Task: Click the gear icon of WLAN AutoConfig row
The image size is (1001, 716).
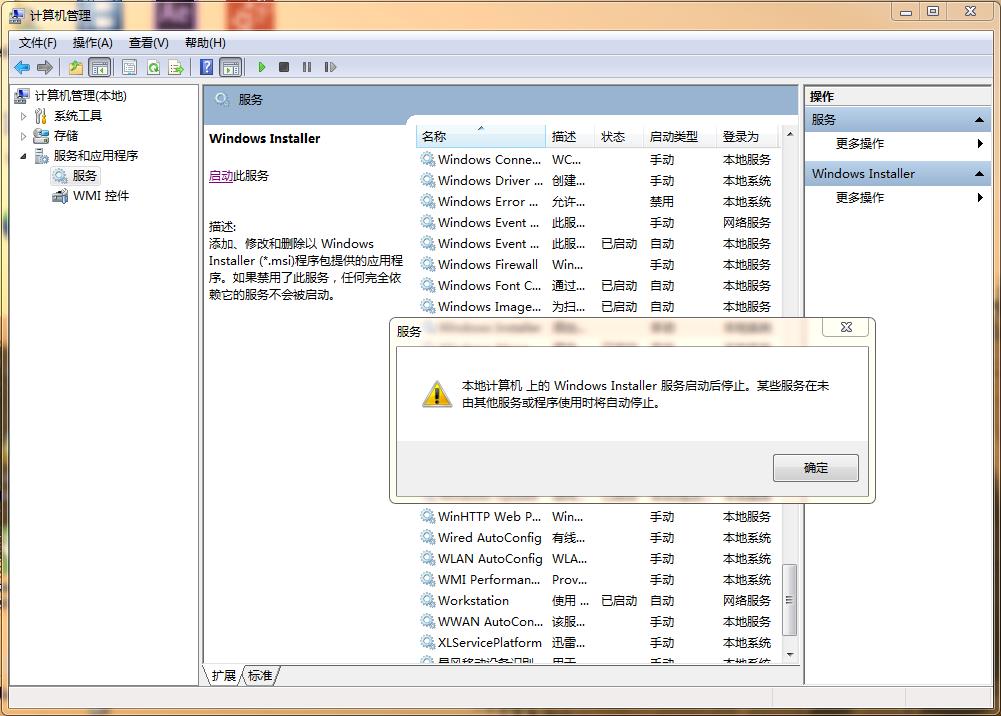Action: [427, 558]
